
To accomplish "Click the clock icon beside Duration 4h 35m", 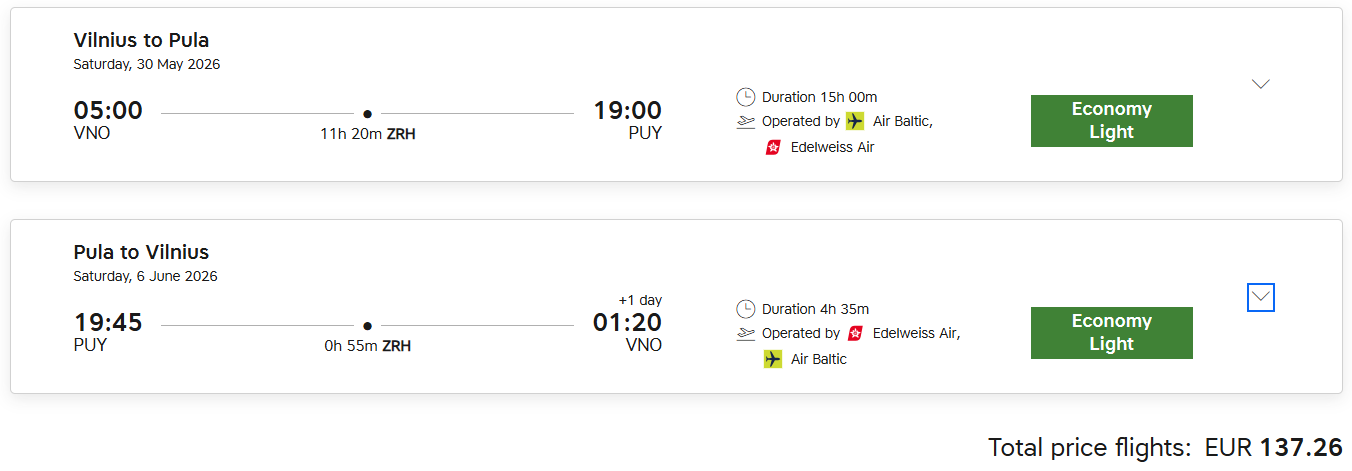I will coord(745,309).
